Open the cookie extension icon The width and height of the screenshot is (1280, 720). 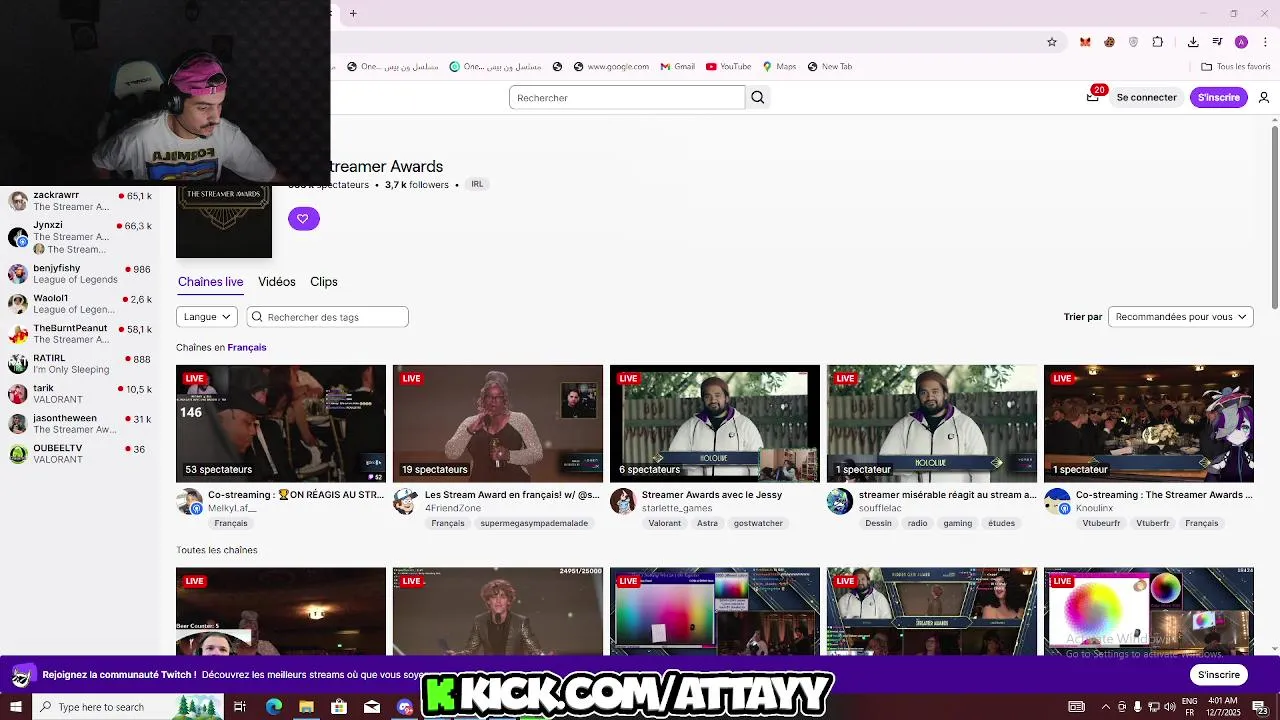click(x=1109, y=42)
